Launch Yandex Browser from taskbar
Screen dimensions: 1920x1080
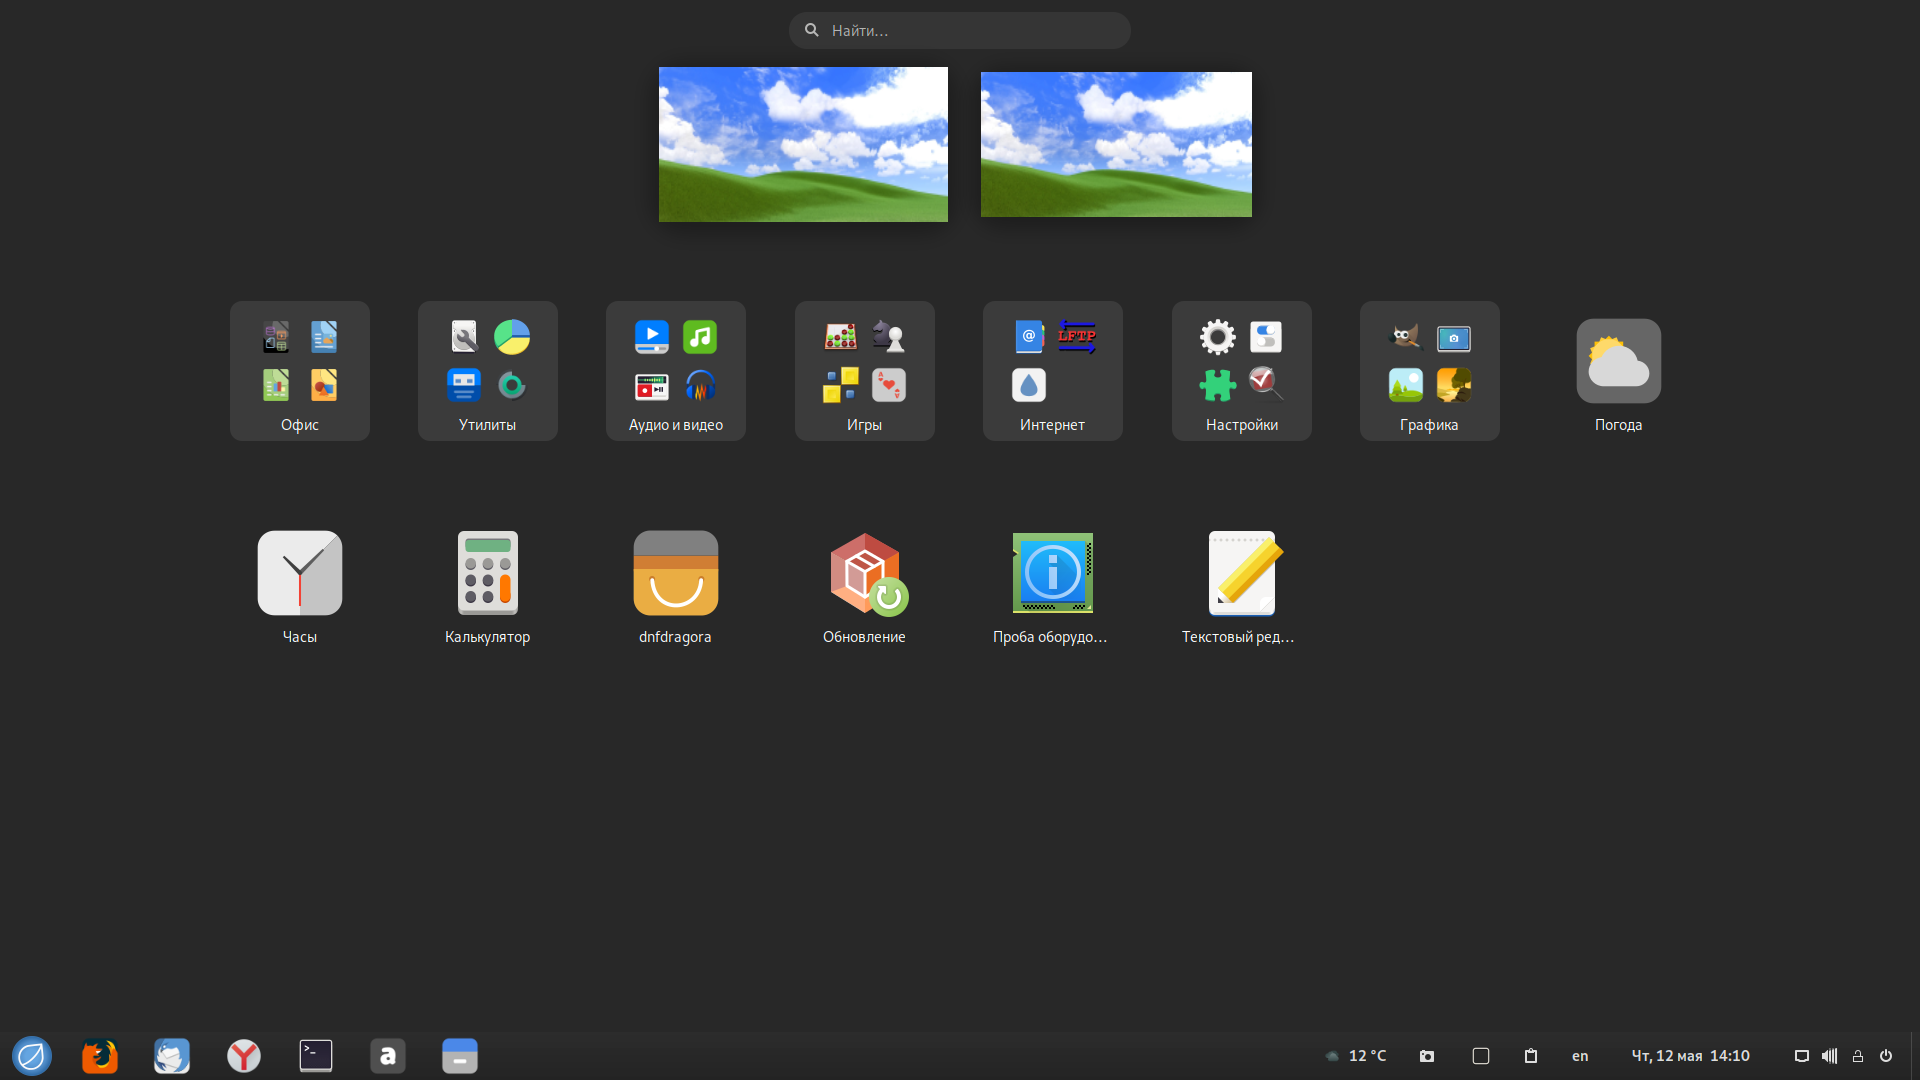pyautogui.click(x=244, y=1056)
